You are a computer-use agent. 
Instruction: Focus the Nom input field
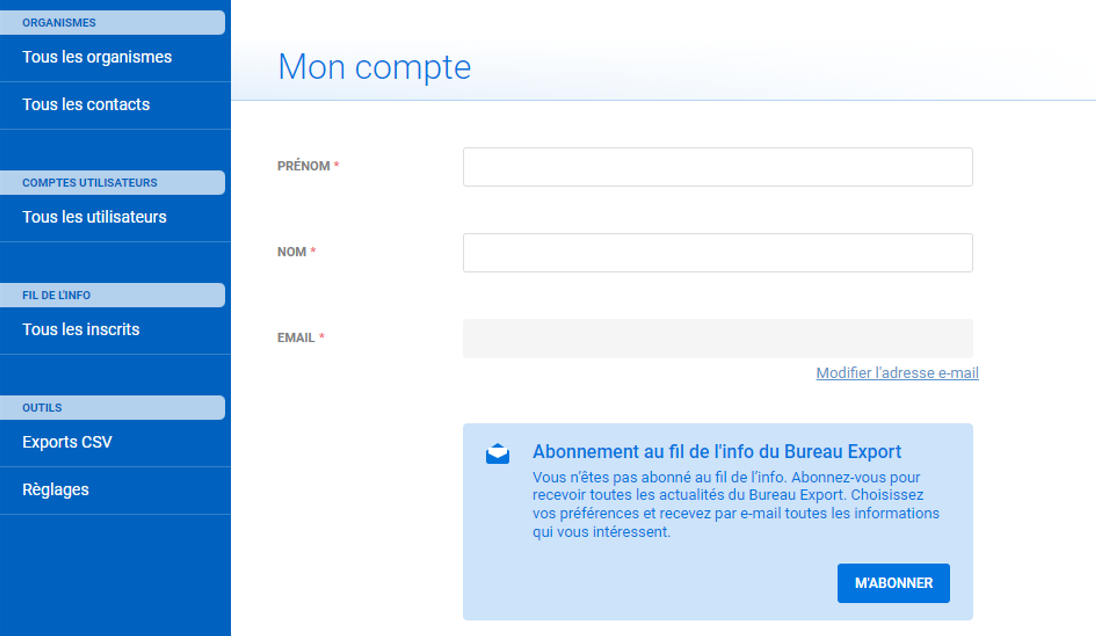[x=717, y=253]
